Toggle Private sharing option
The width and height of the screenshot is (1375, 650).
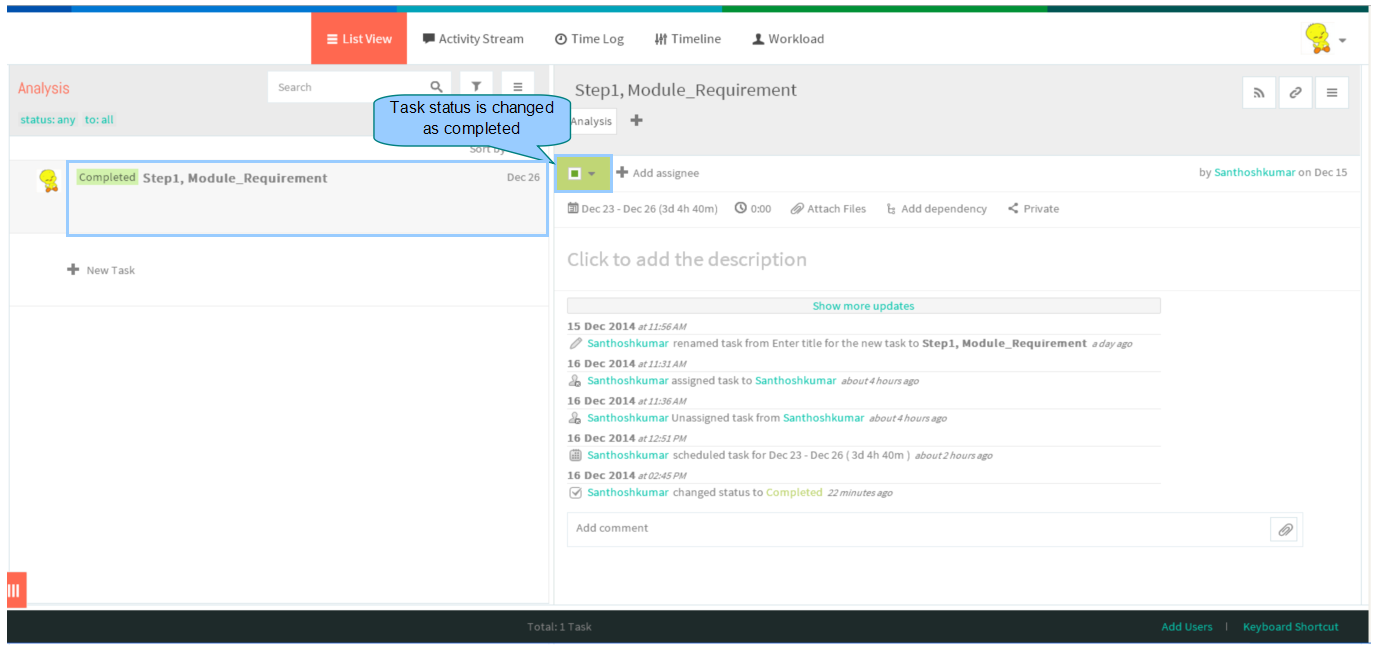tap(1033, 209)
